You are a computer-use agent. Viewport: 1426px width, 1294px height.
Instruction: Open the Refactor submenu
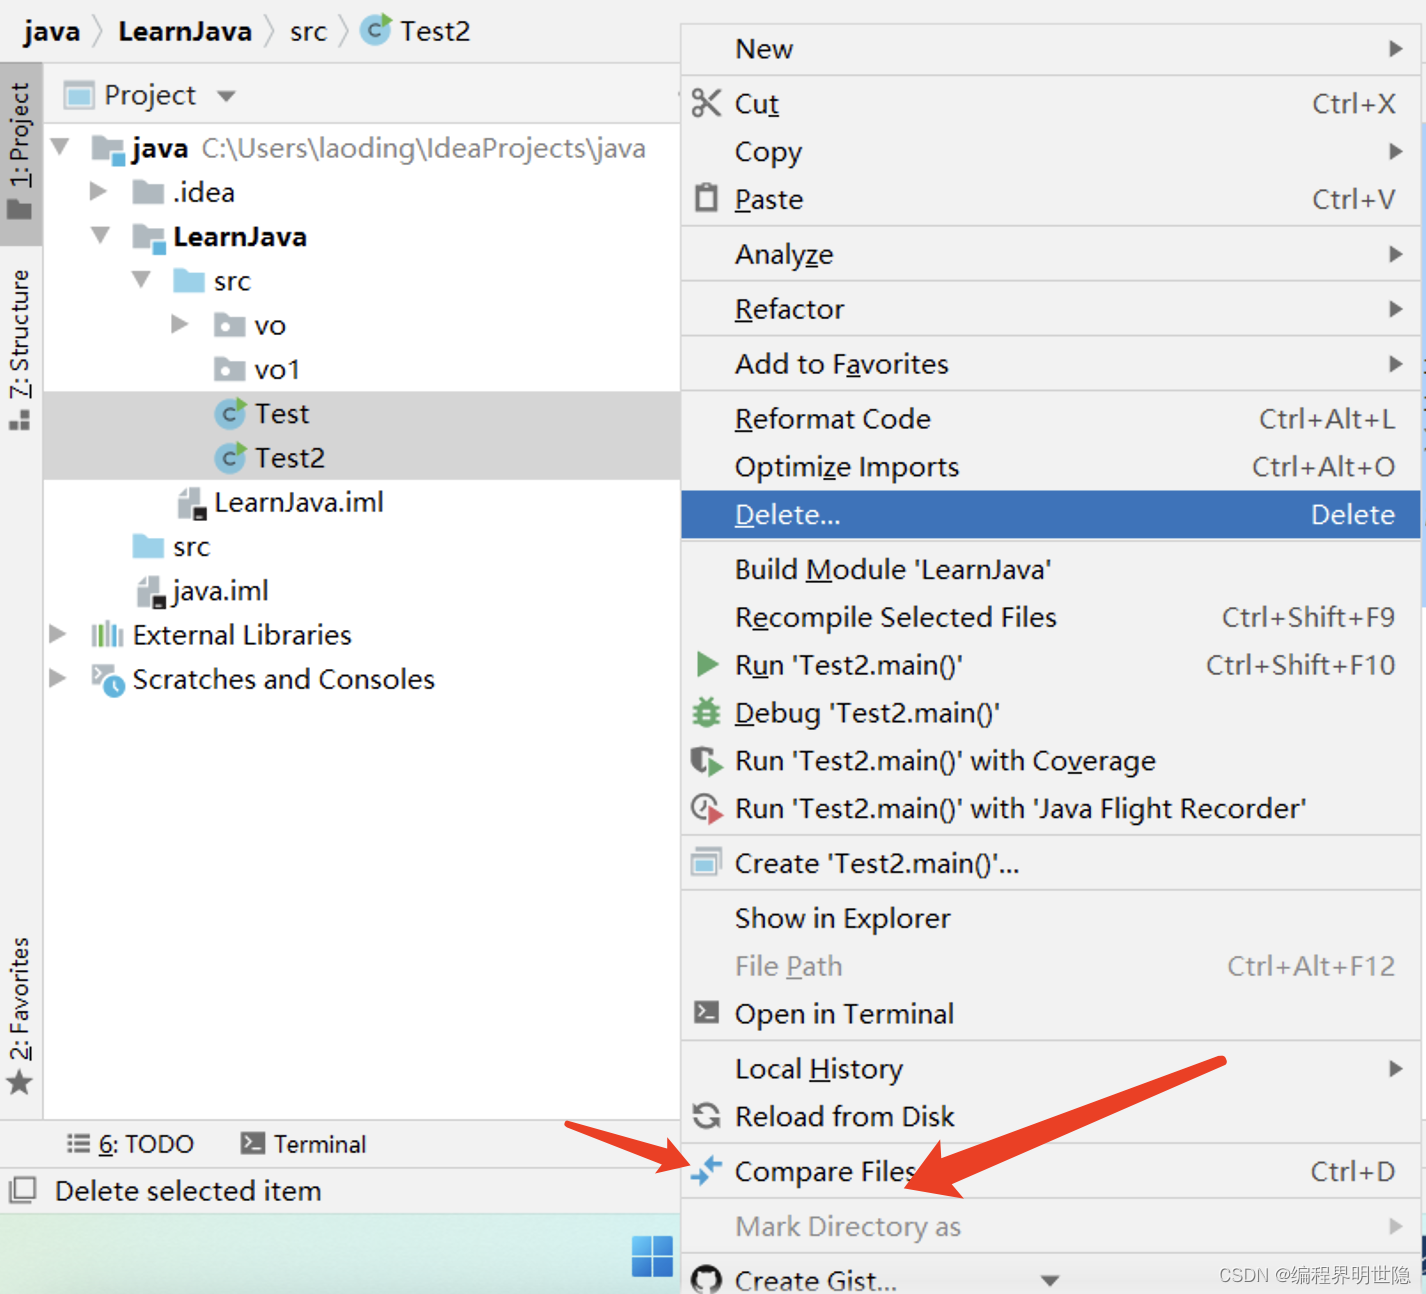click(x=1050, y=308)
